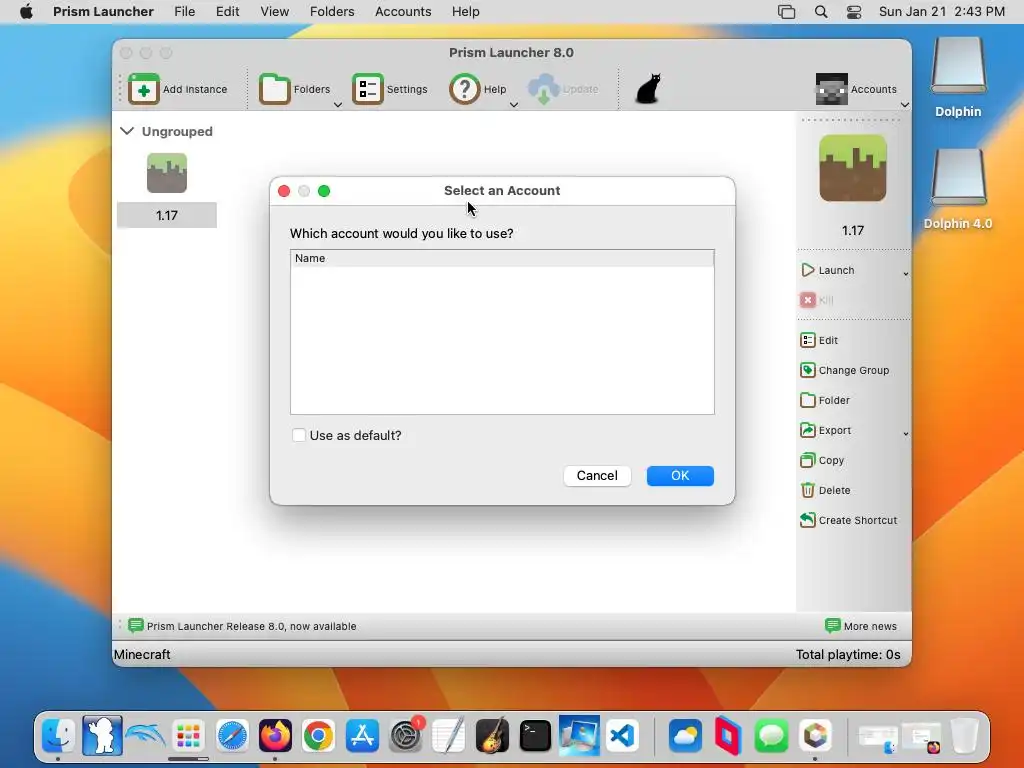Viewport: 1024px width, 768px height.
Task: Click the large 1.17 grass block icon in sidebar
Action: point(853,168)
